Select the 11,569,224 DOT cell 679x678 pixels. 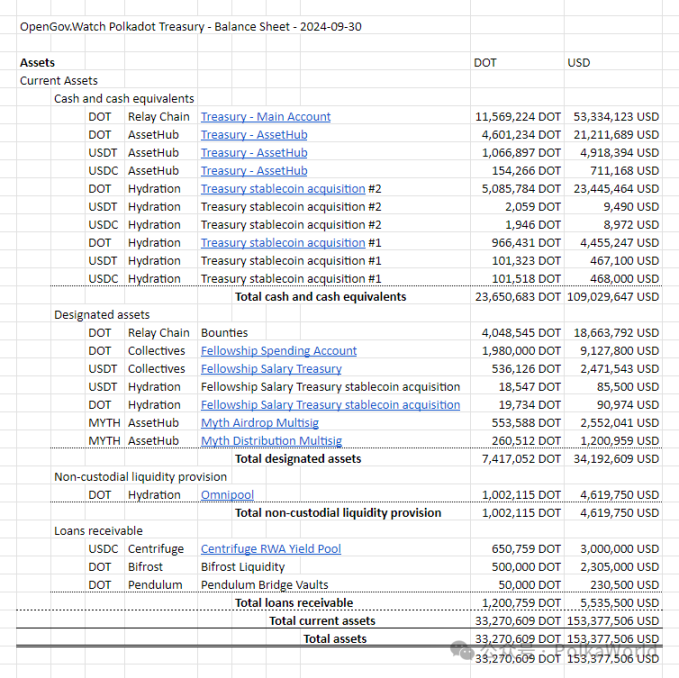pos(517,117)
